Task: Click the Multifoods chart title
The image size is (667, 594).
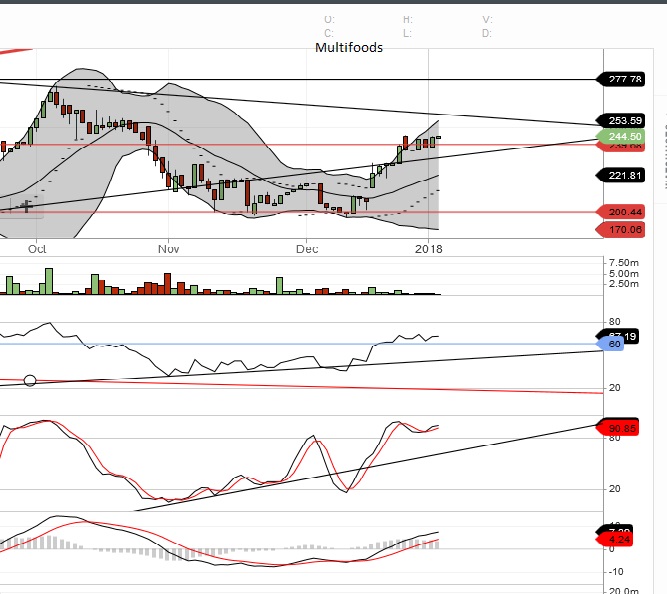Action: pos(349,47)
